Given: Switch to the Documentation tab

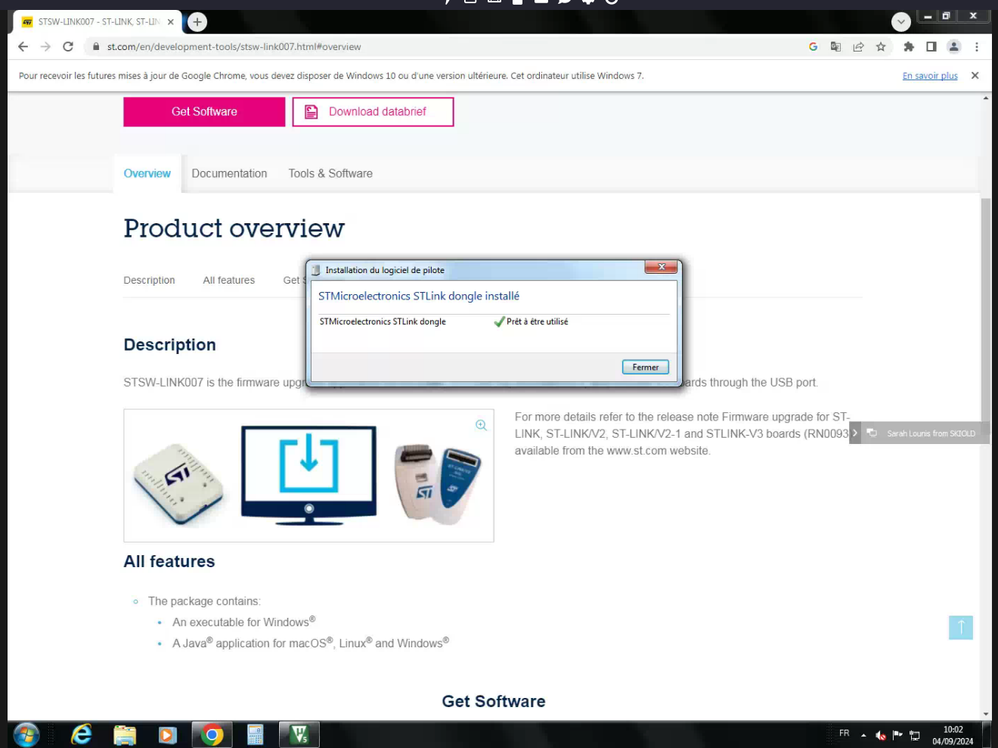Looking at the screenshot, I should pos(229,173).
